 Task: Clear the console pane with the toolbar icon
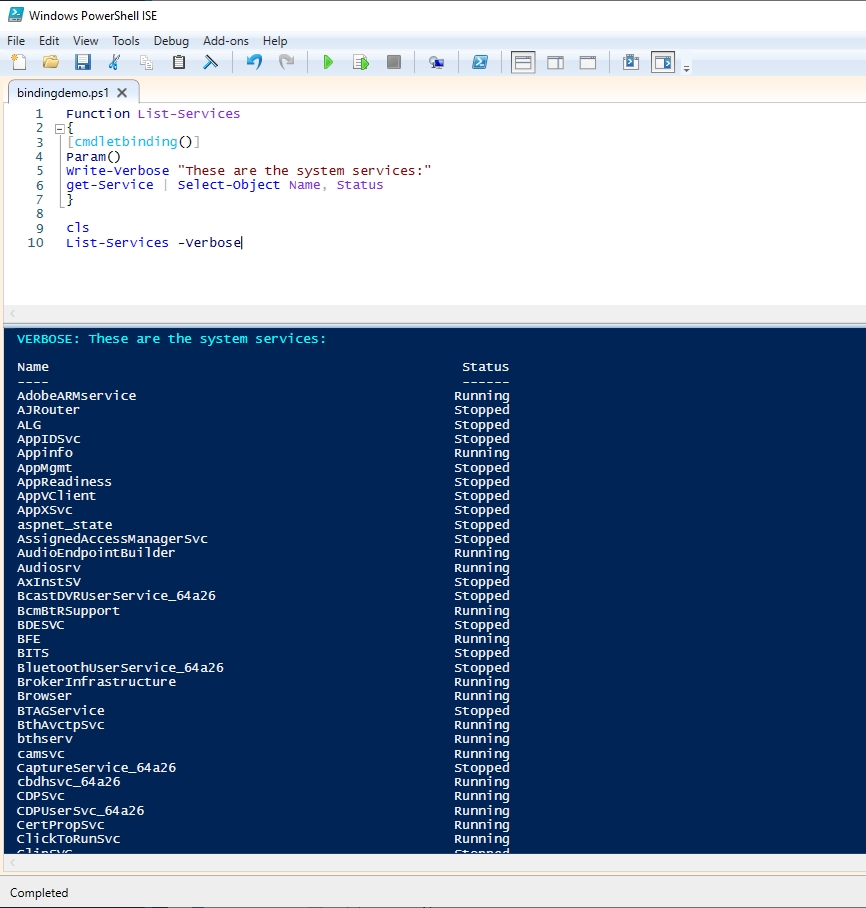pyautogui.click(x=211, y=62)
